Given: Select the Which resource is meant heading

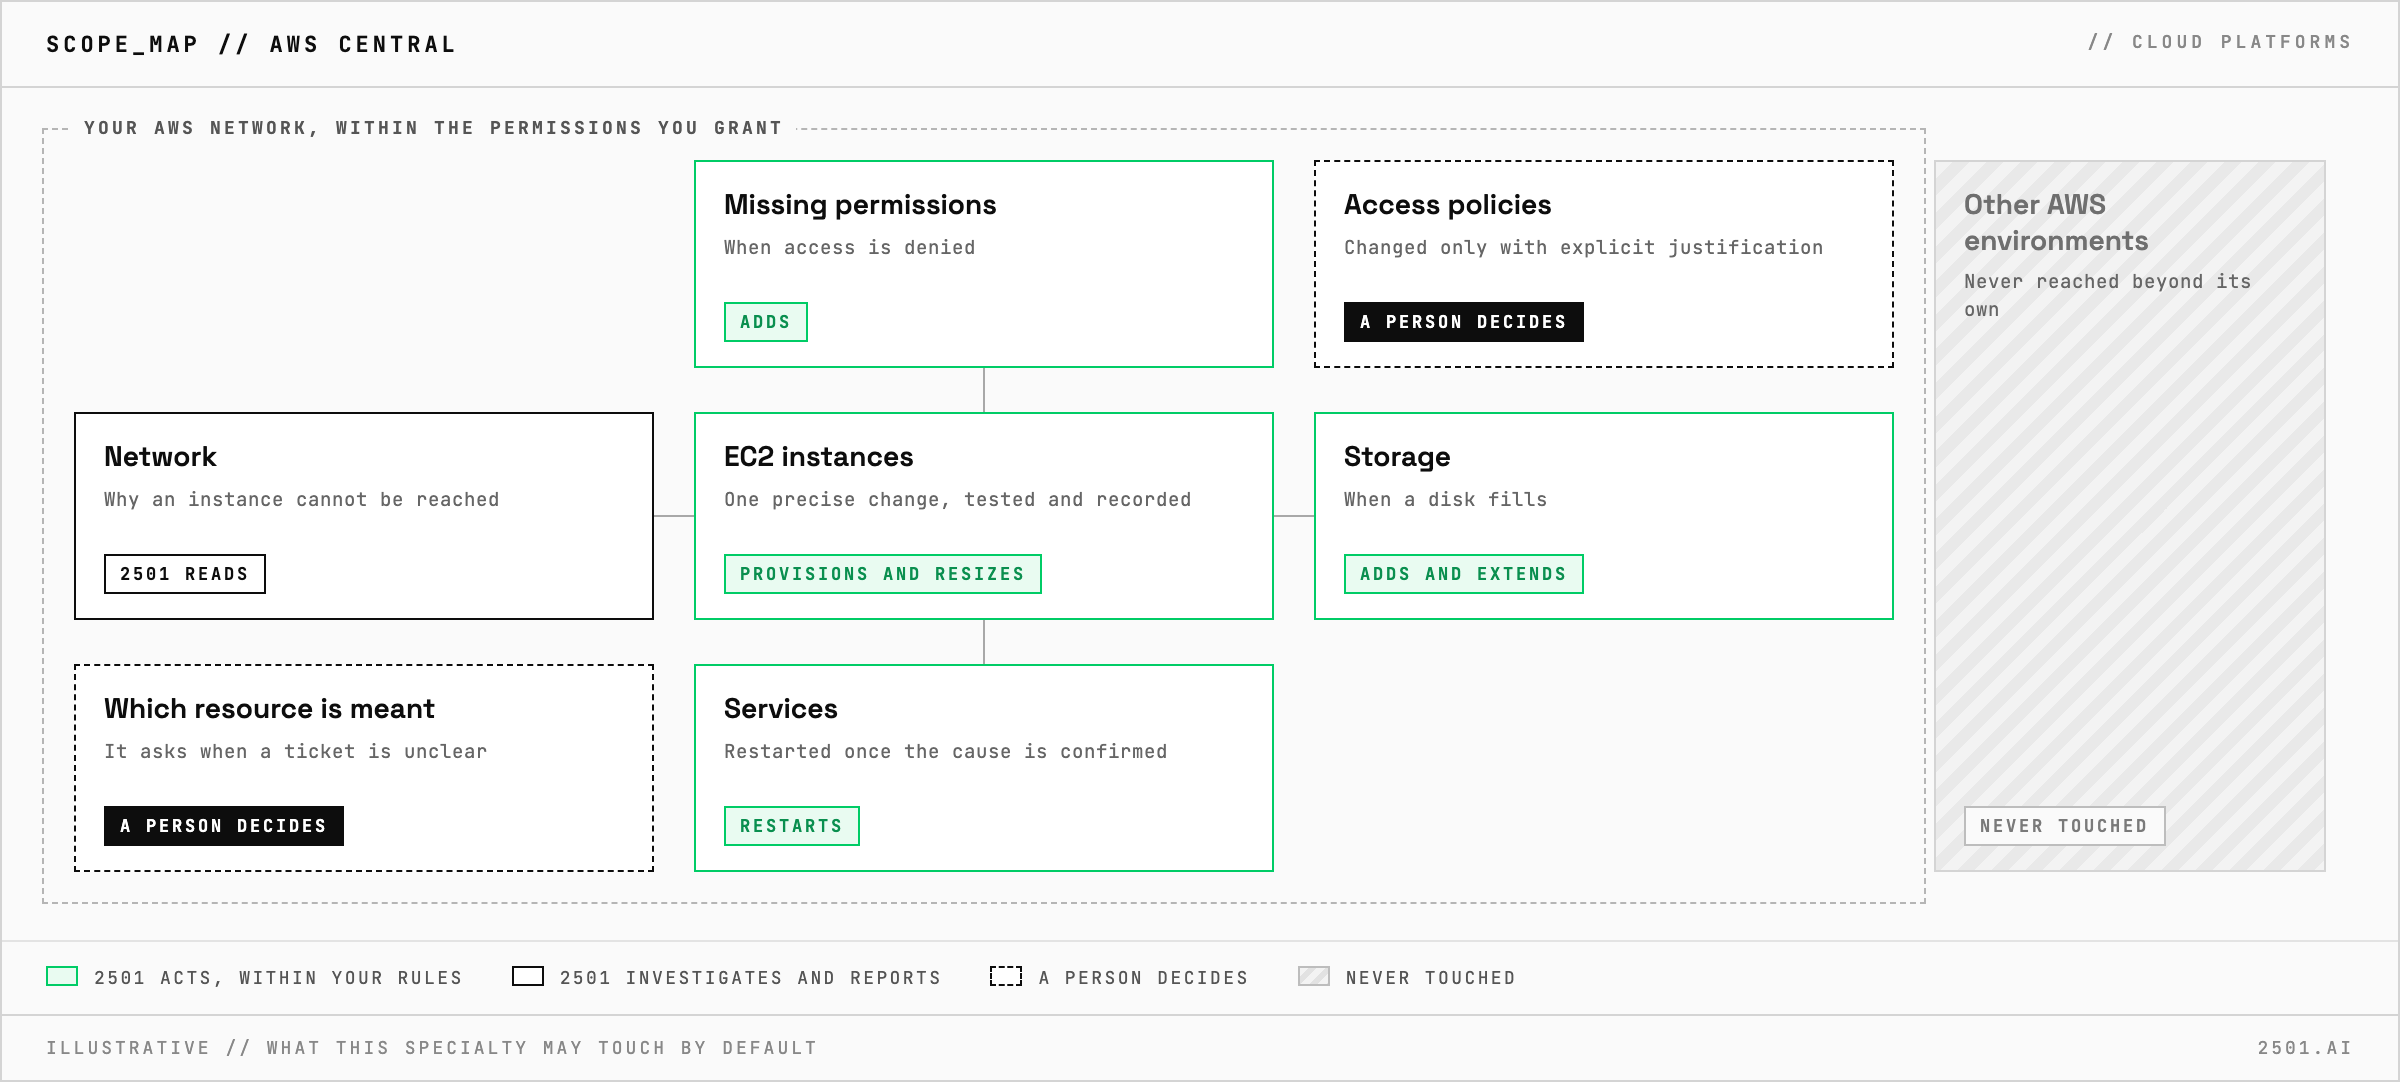Looking at the screenshot, I should pos(270,709).
